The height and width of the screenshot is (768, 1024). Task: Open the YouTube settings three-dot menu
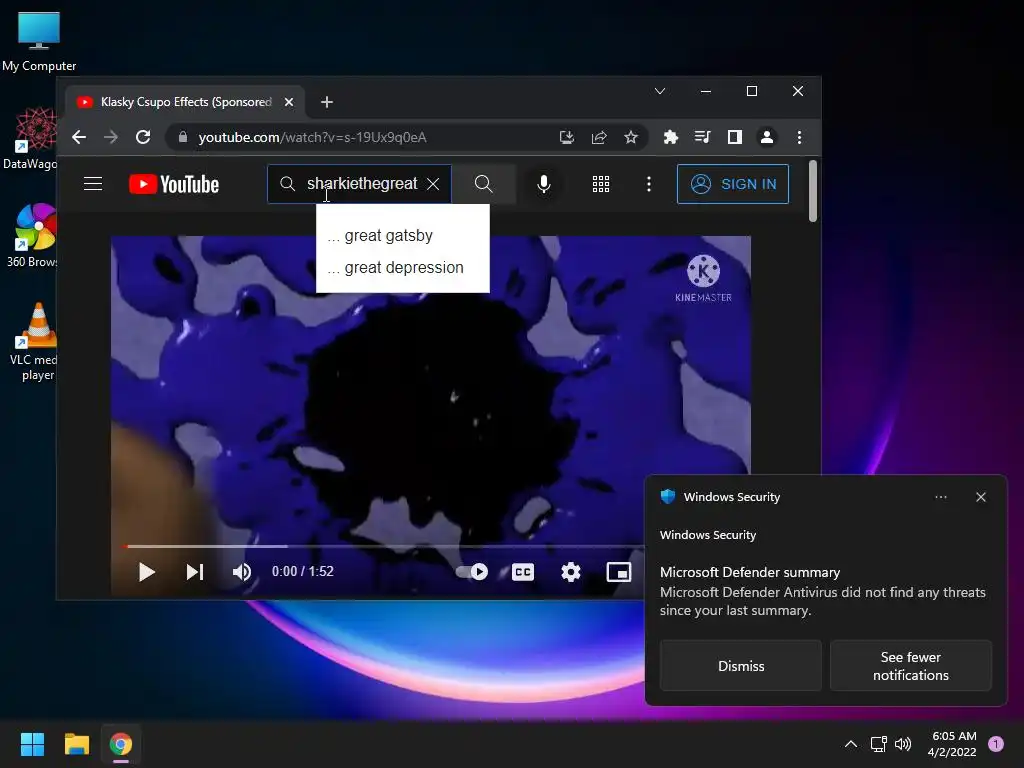click(648, 184)
